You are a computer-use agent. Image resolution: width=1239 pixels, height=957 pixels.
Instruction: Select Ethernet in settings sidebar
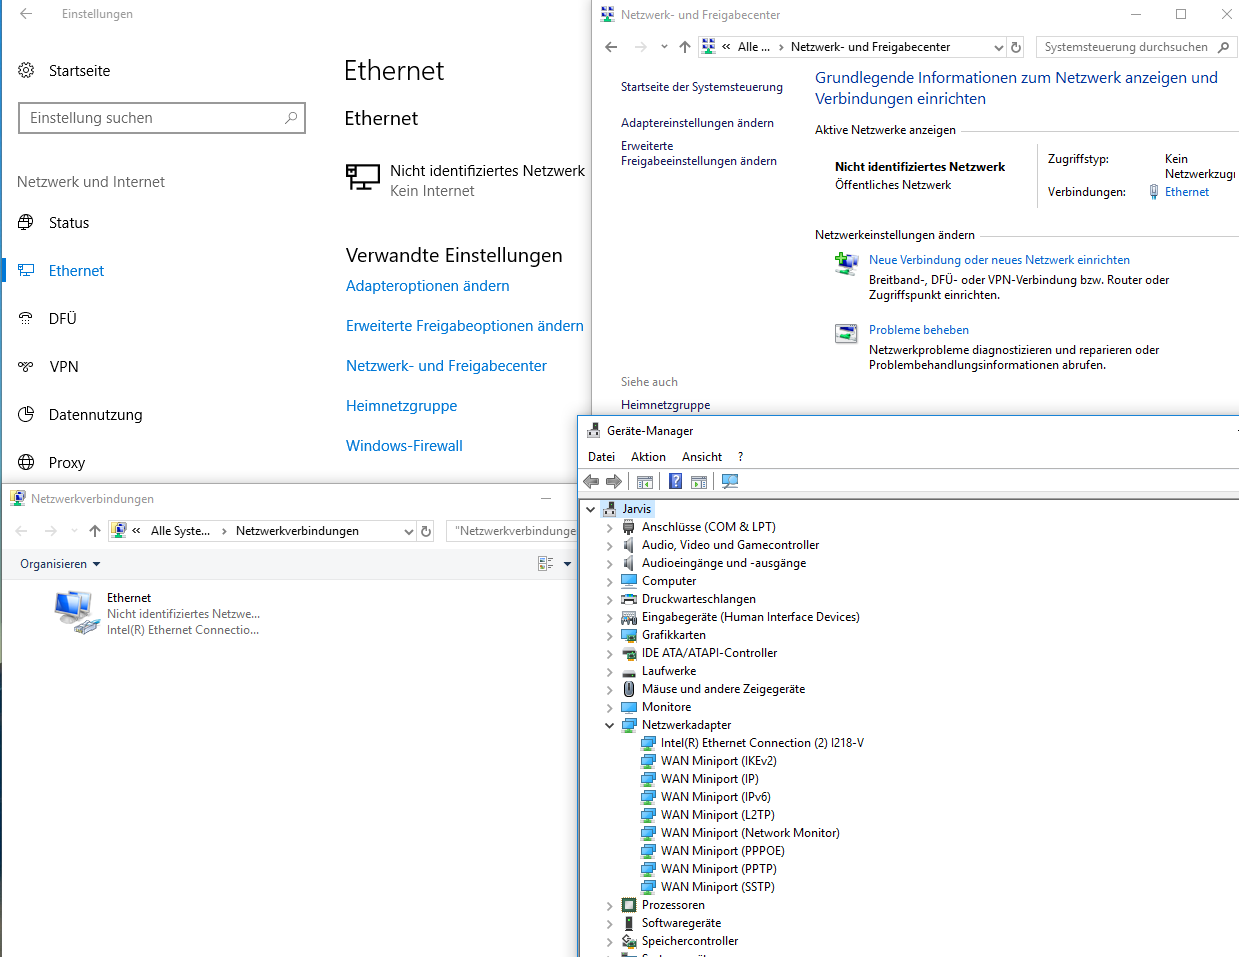76,271
